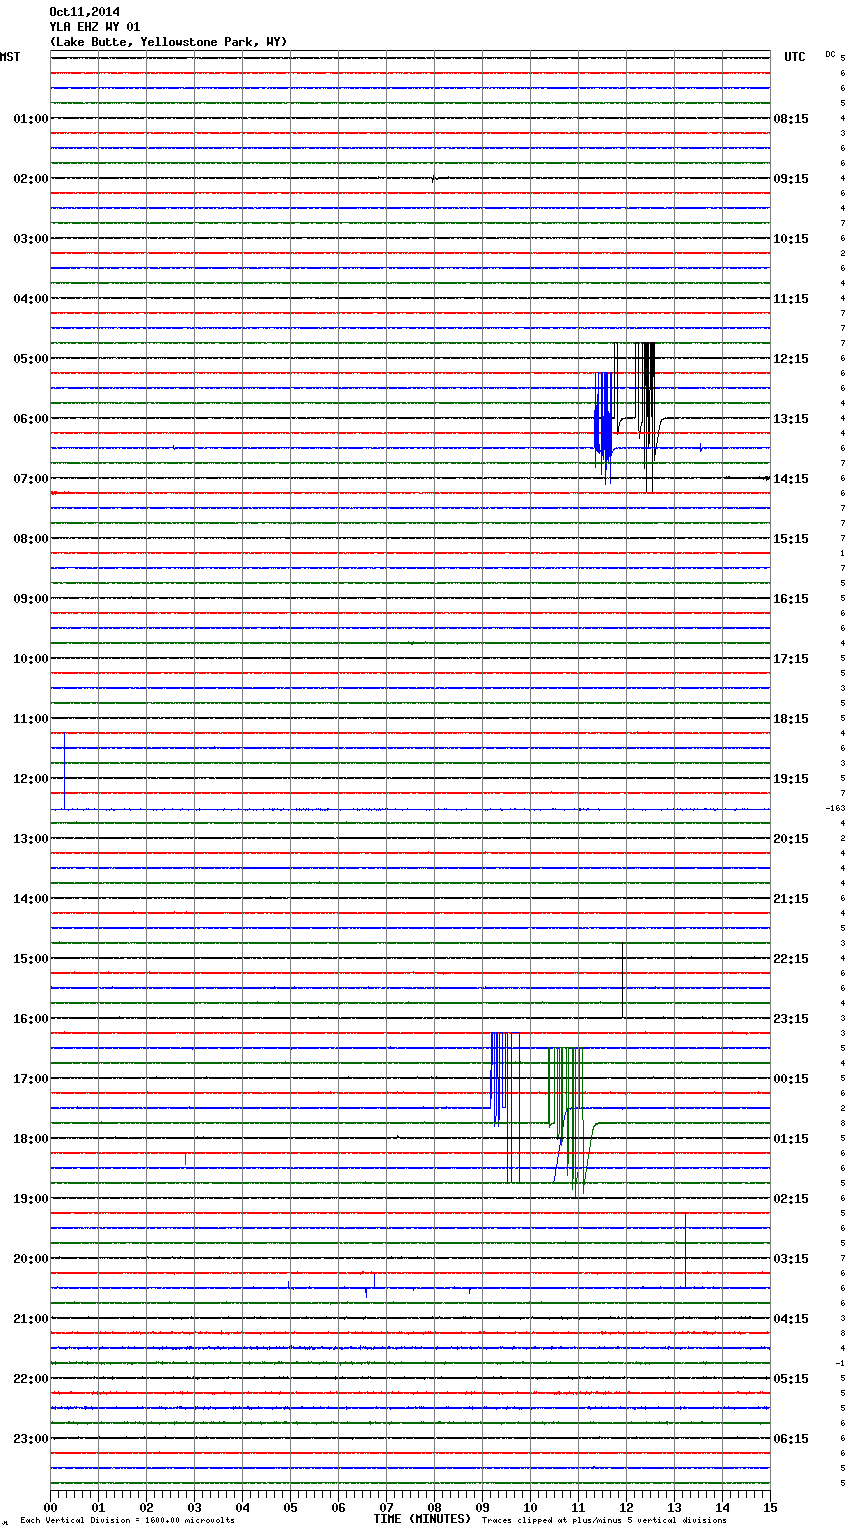Select the 05:00 MST hour label

pos(31,359)
